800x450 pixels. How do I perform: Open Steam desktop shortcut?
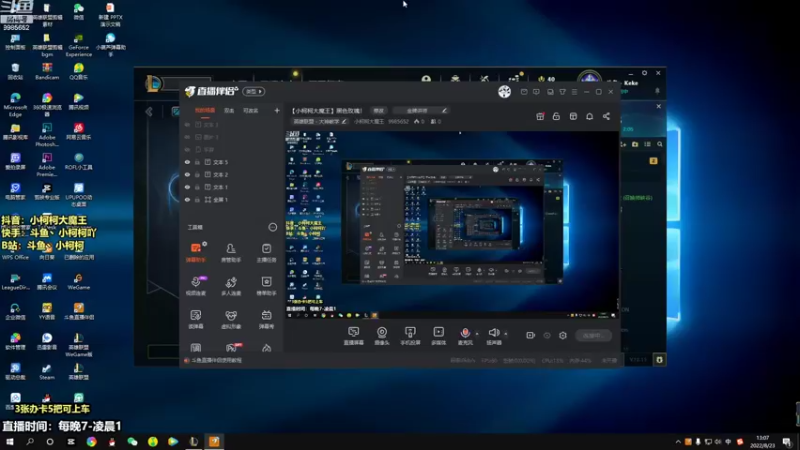(x=46, y=372)
